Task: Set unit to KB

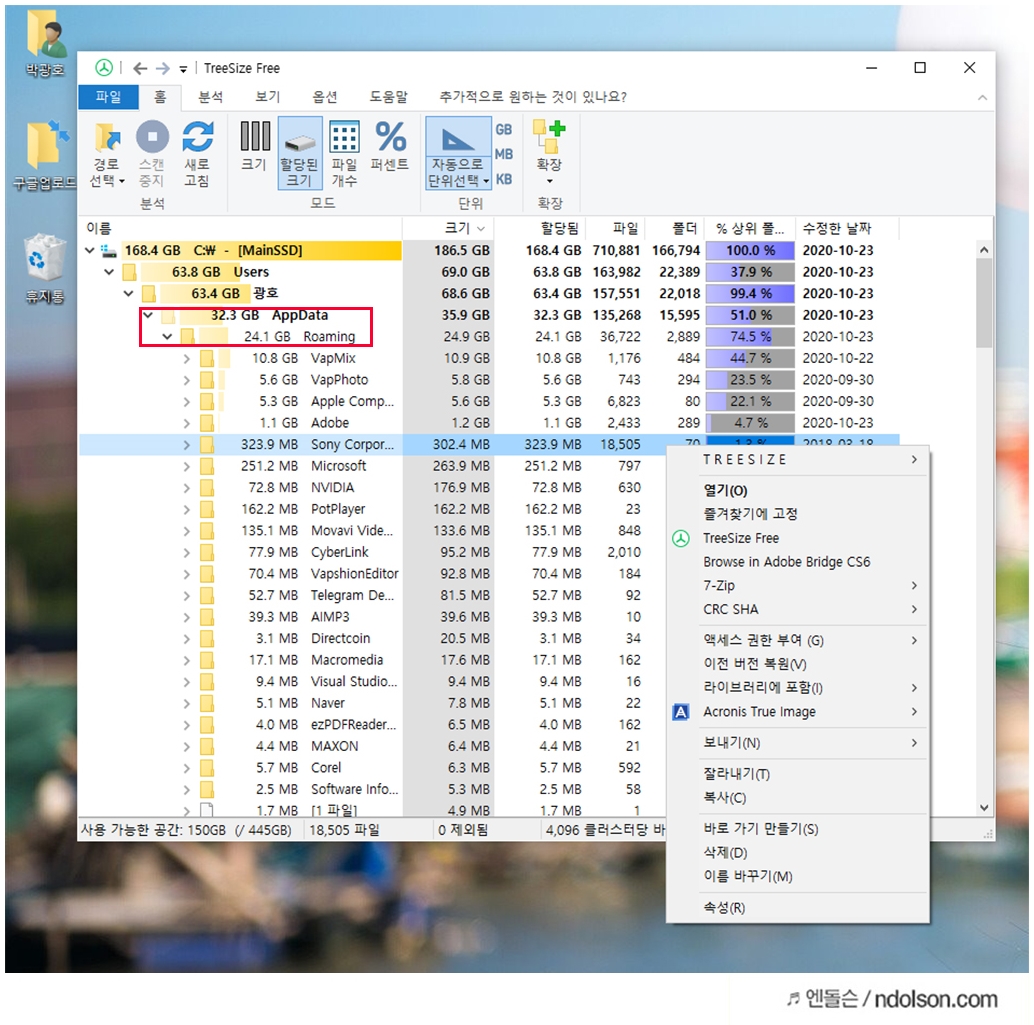Action: point(504,179)
